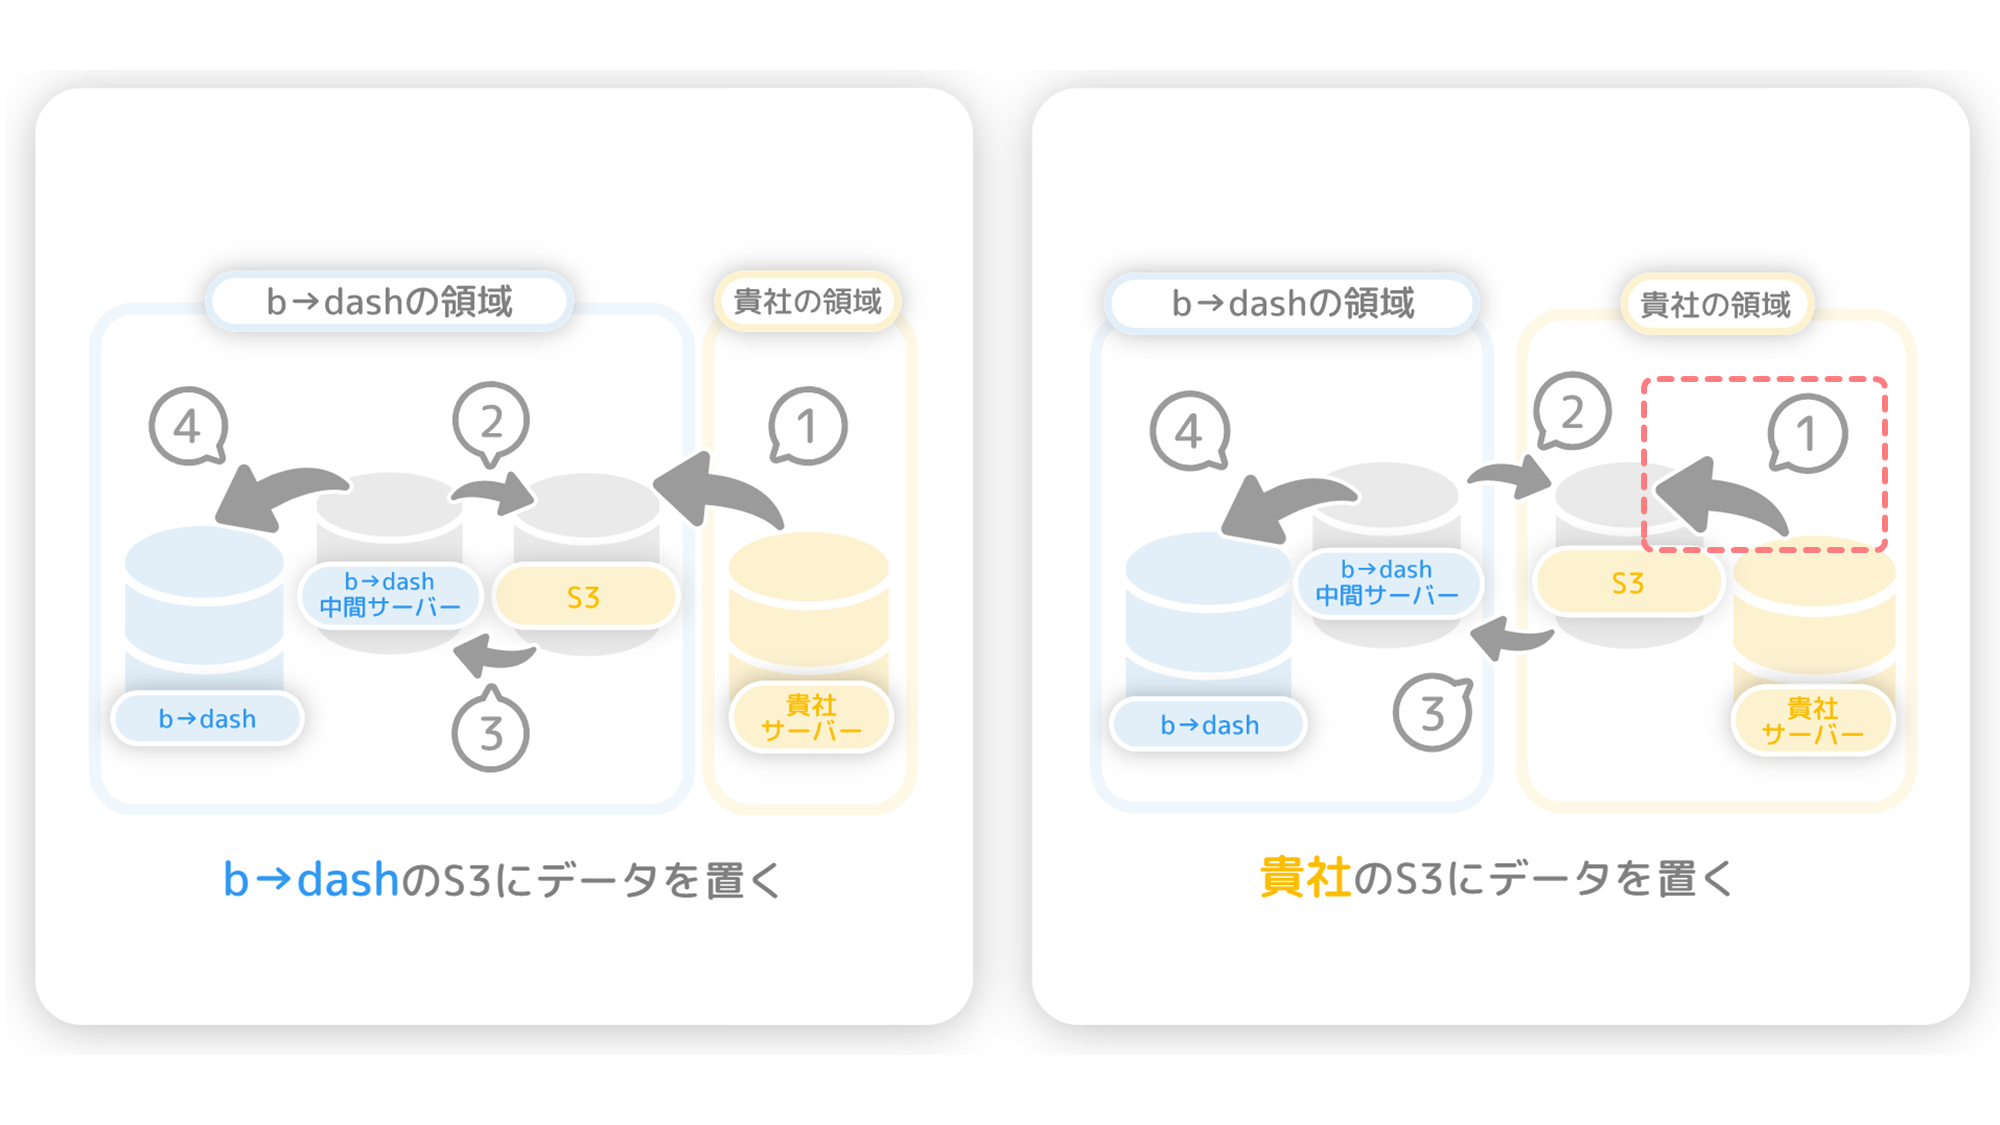Click step 4 bubble in right diagram

pos(1189,431)
